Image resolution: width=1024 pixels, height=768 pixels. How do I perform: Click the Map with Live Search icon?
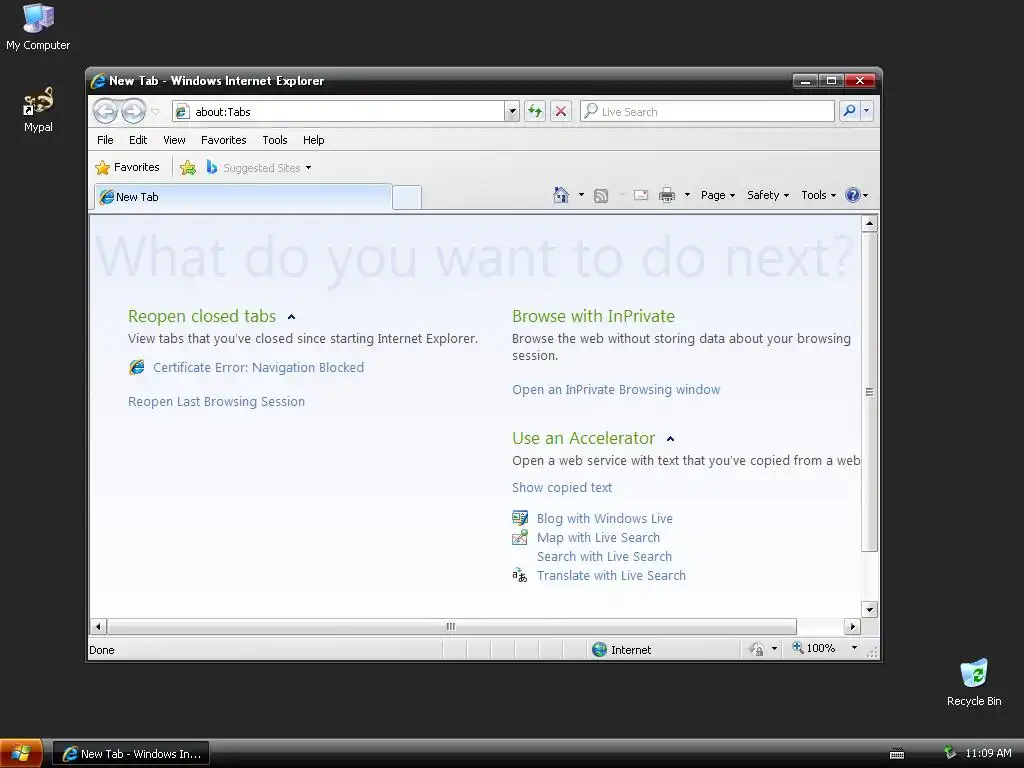coord(520,537)
